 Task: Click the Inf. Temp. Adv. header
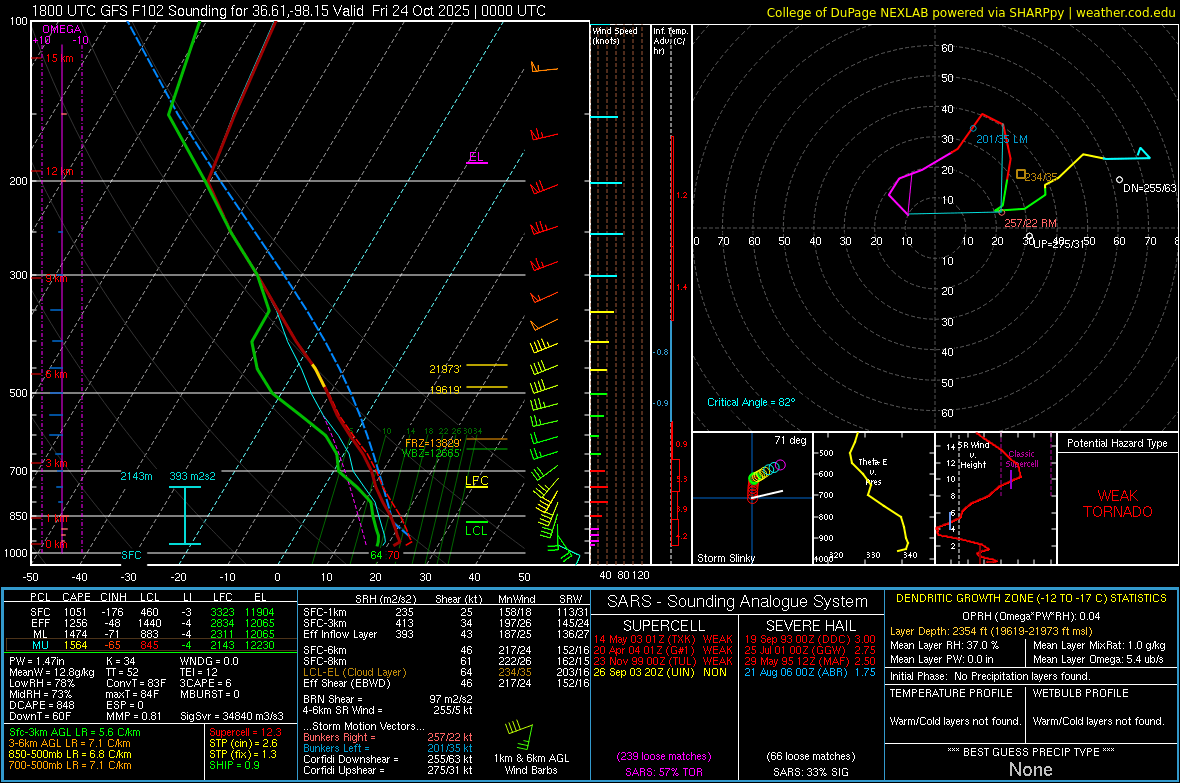tap(671, 41)
